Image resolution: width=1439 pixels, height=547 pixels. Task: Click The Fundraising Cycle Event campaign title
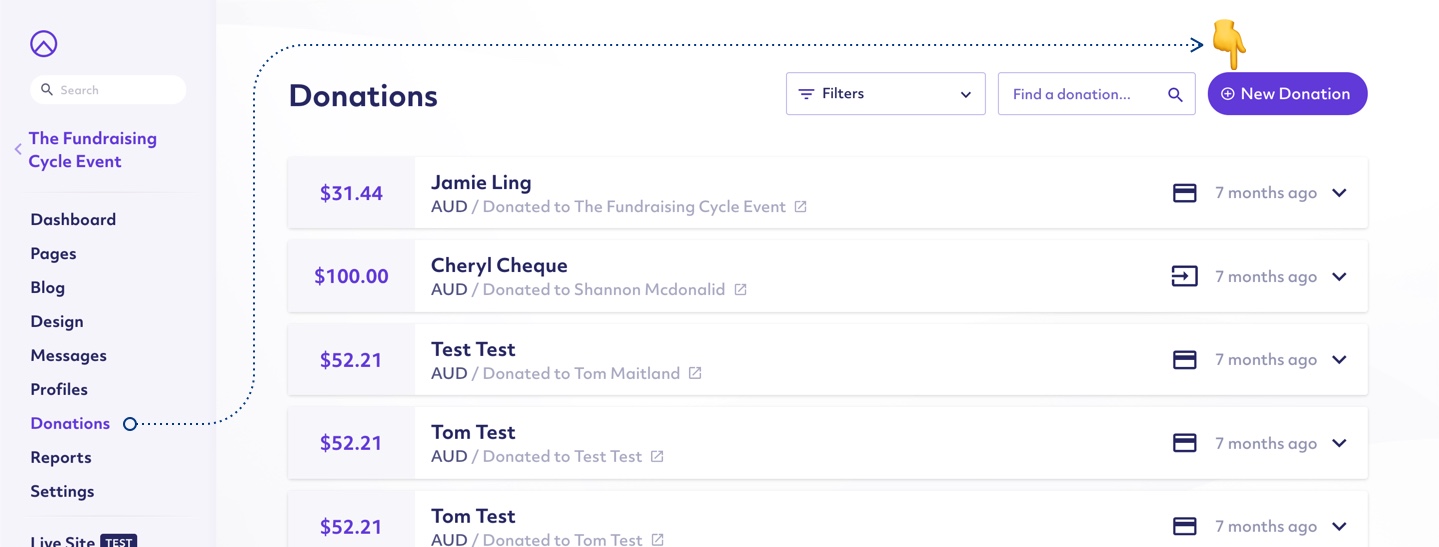93,150
